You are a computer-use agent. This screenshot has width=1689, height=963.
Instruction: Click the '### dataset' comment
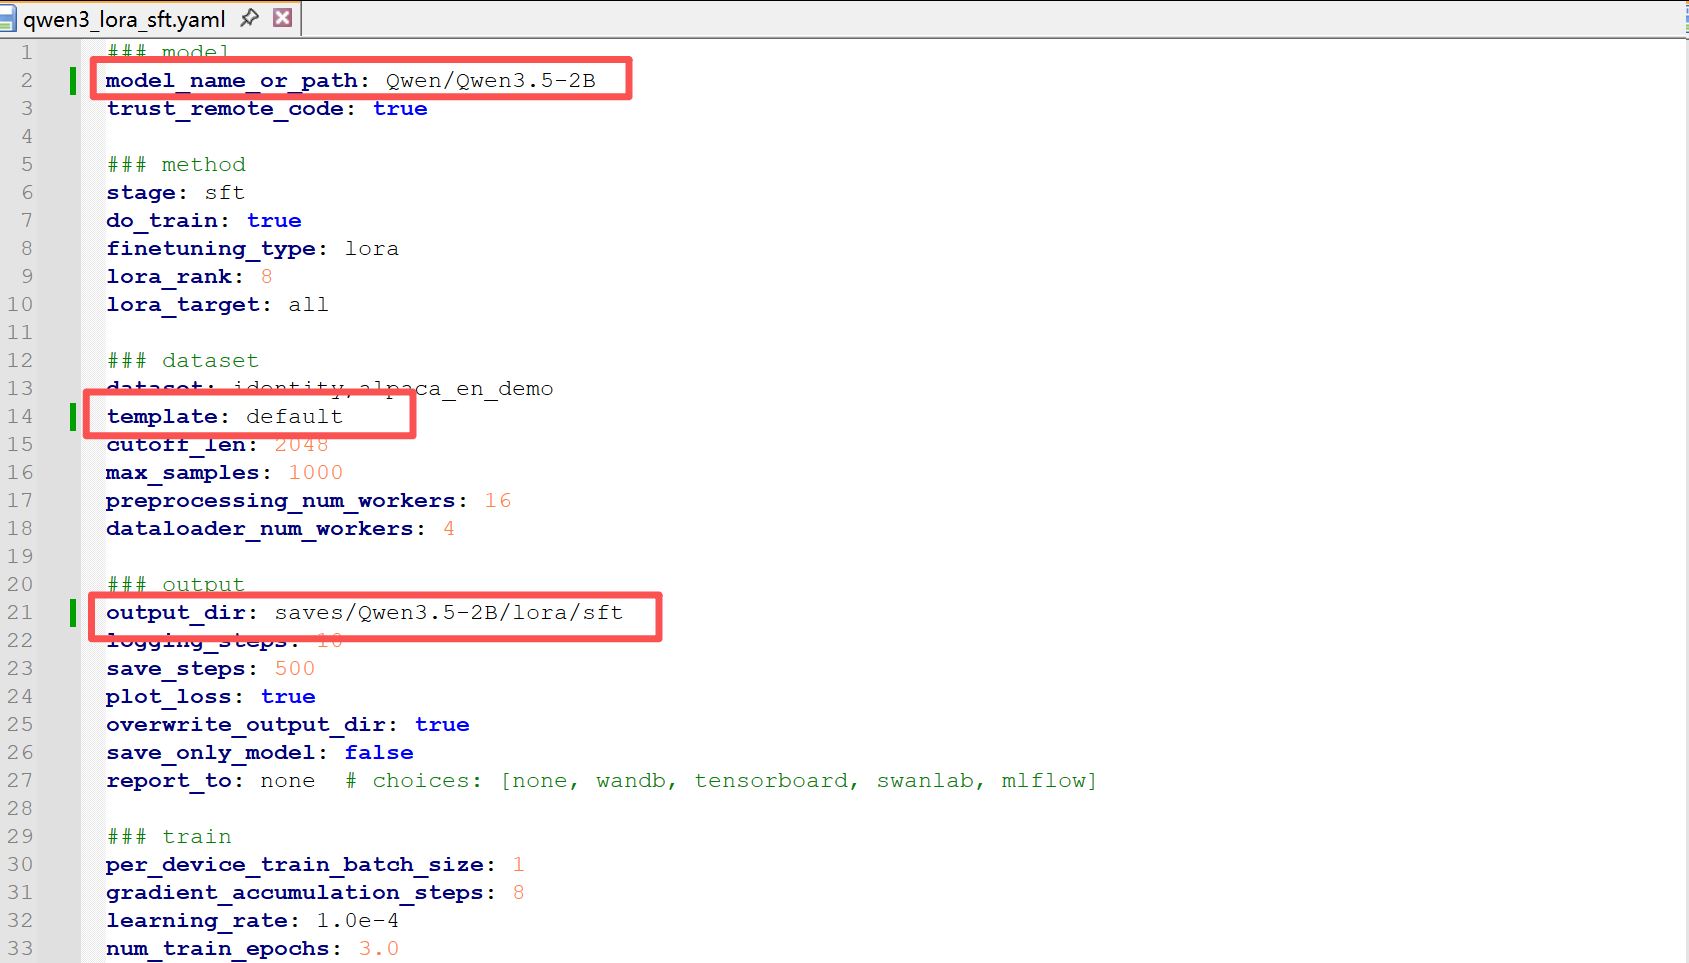coord(182,361)
